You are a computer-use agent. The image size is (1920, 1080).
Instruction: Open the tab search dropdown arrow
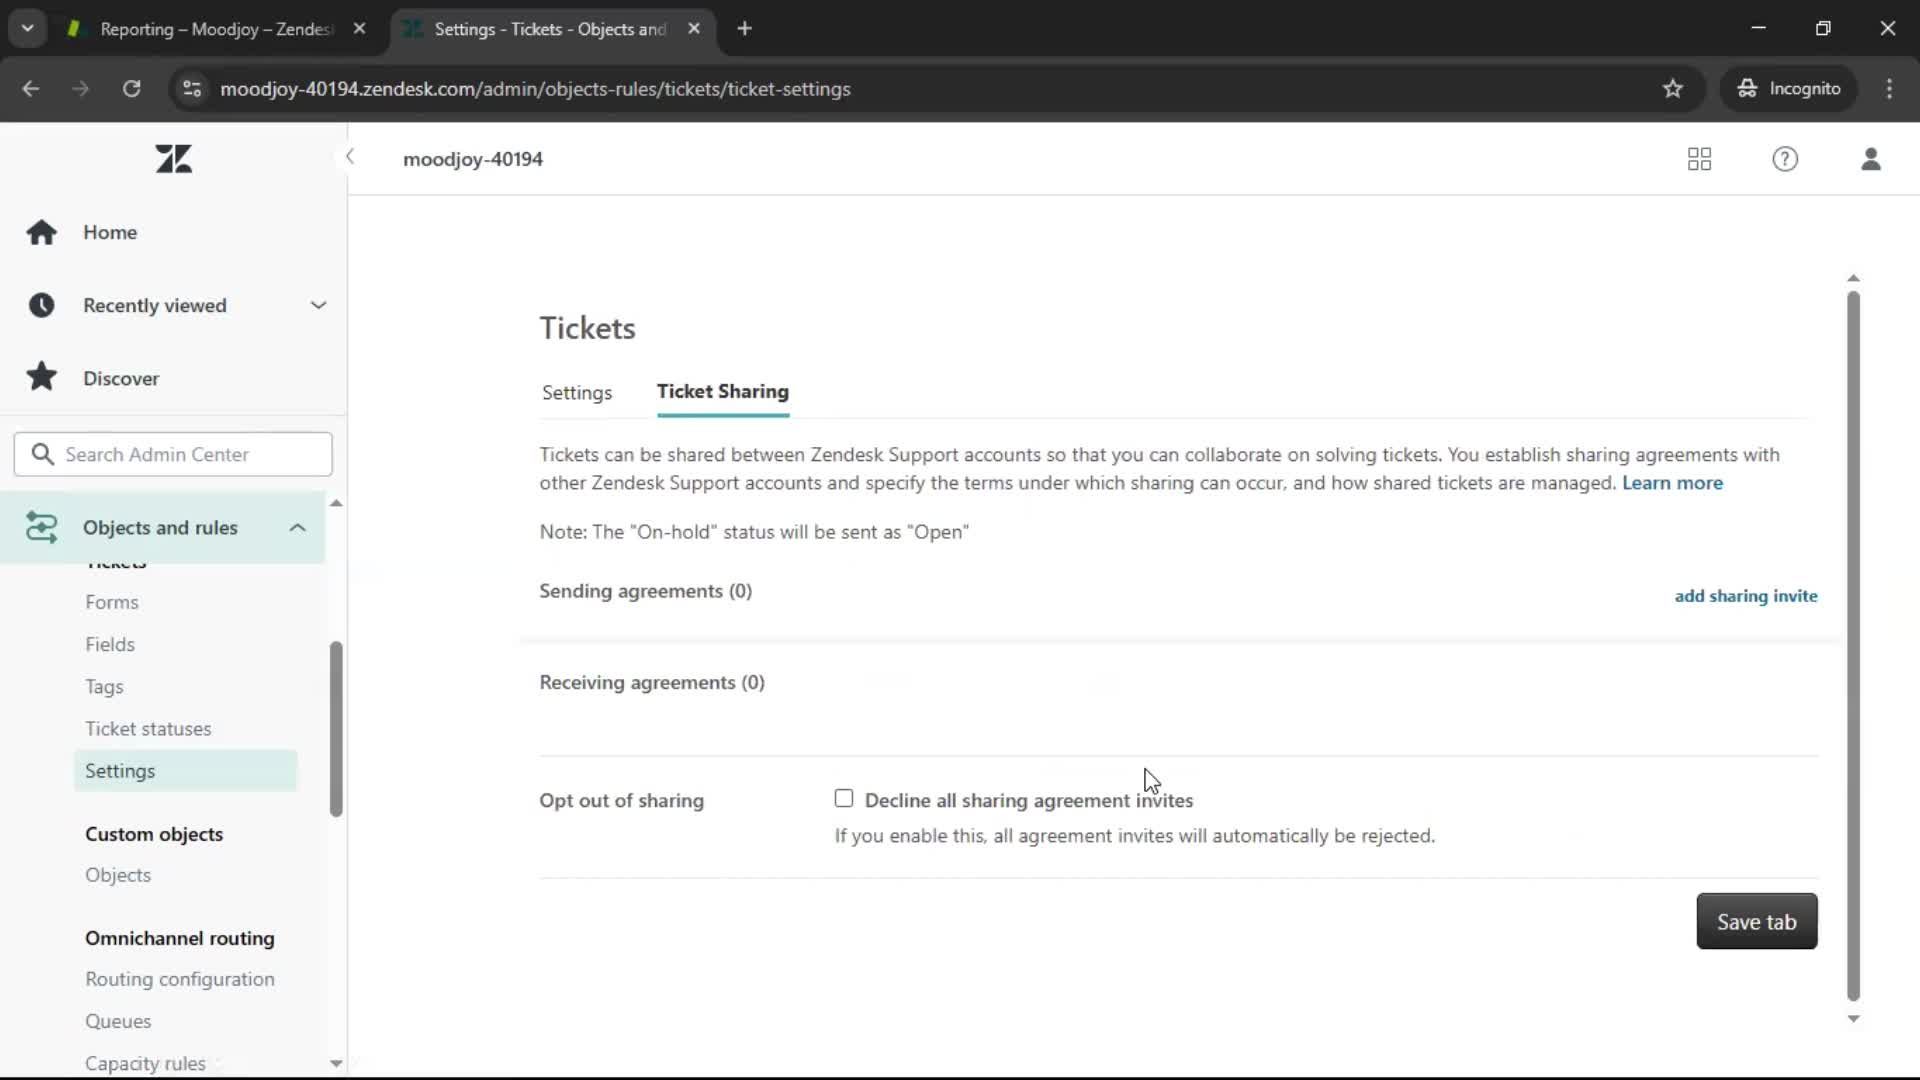click(x=27, y=29)
